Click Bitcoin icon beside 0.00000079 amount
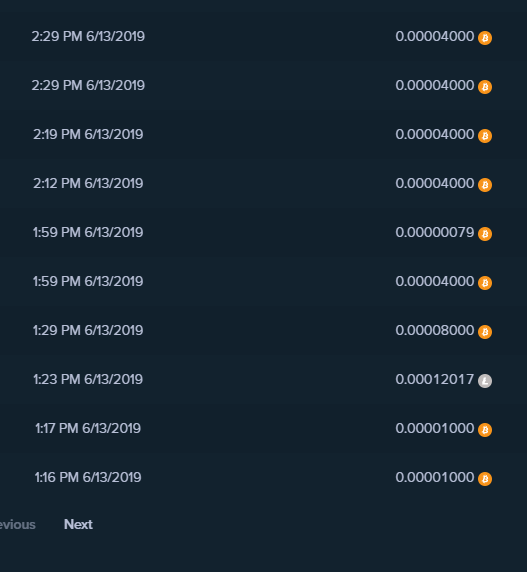The image size is (527, 572). [485, 233]
